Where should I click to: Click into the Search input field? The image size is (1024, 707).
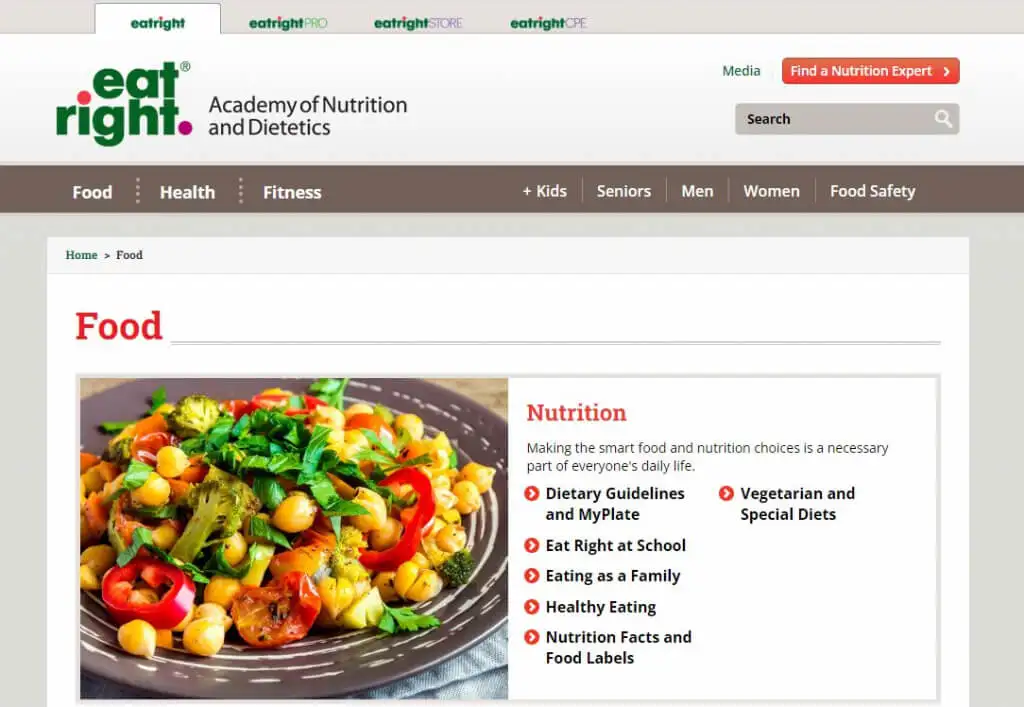point(834,119)
